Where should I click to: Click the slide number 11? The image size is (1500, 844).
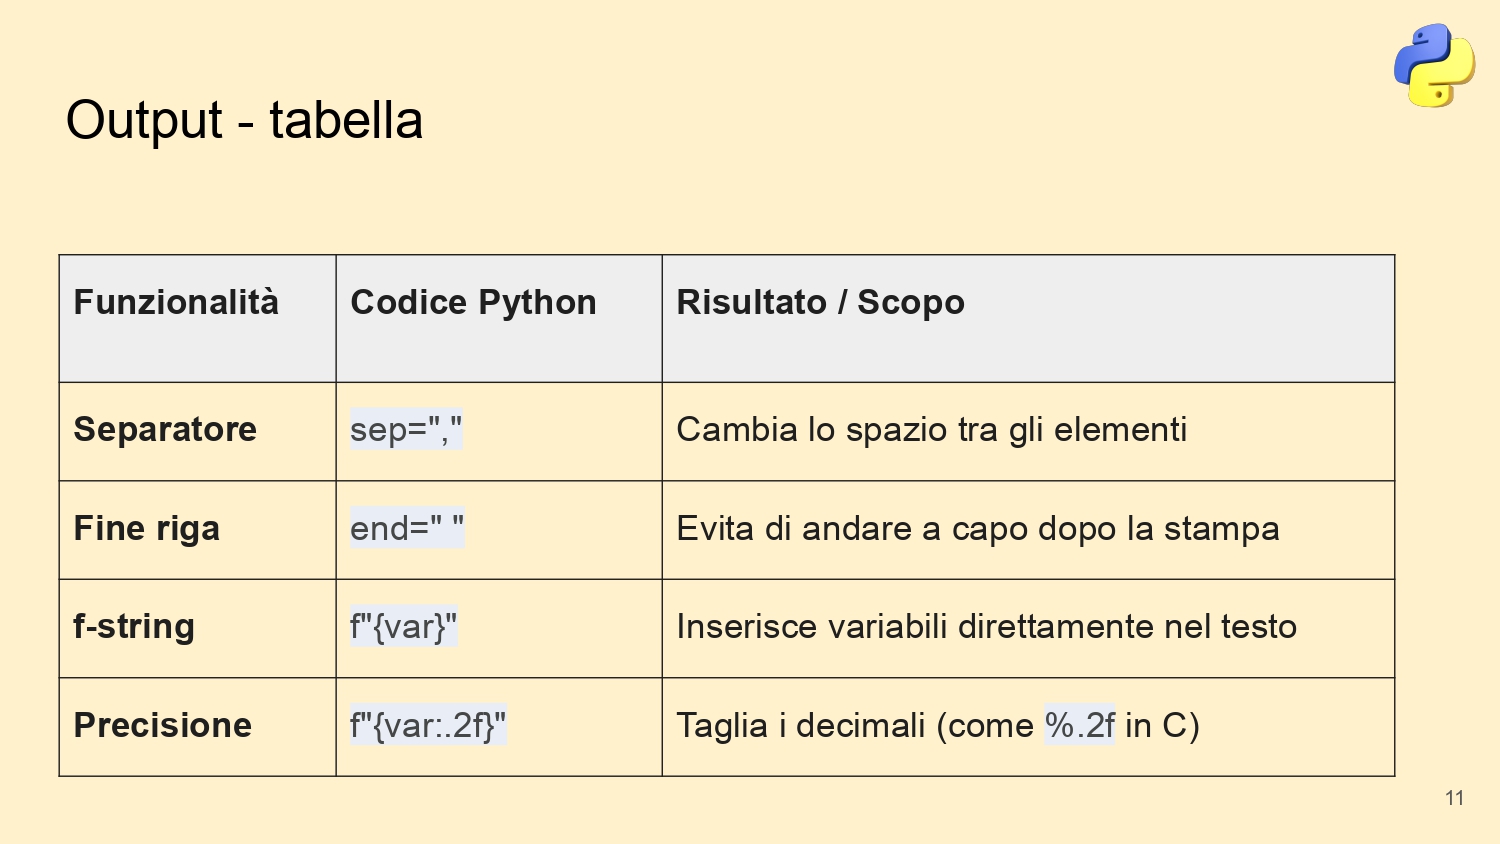tap(1455, 798)
